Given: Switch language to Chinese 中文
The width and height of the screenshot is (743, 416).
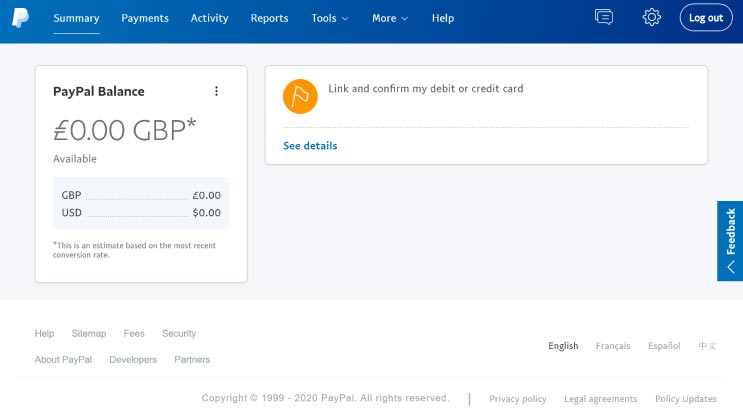Looking at the screenshot, I should 707,346.
